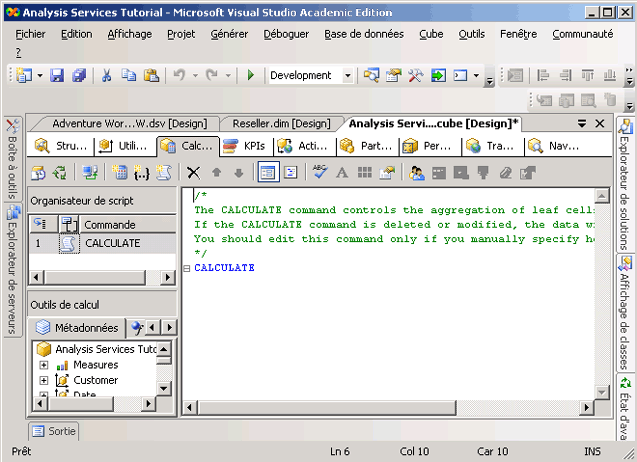Click the Paste clipboard icon
This screenshot has width=637, height=462.
click(x=151, y=75)
